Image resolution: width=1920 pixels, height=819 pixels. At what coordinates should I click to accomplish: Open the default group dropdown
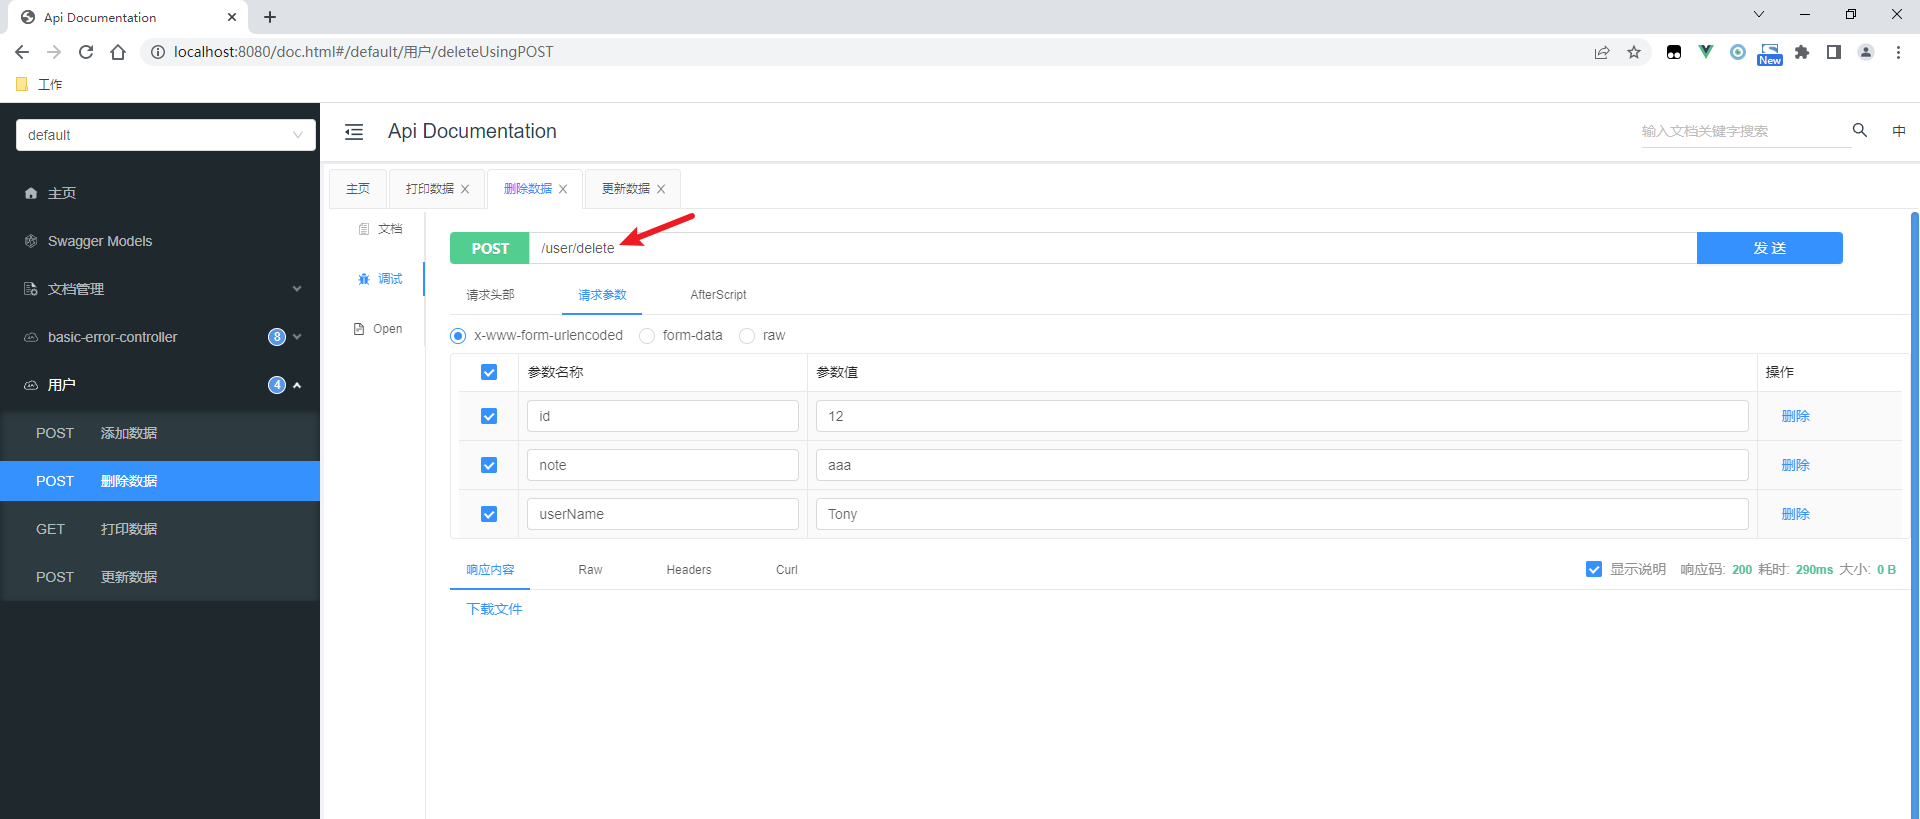point(166,135)
